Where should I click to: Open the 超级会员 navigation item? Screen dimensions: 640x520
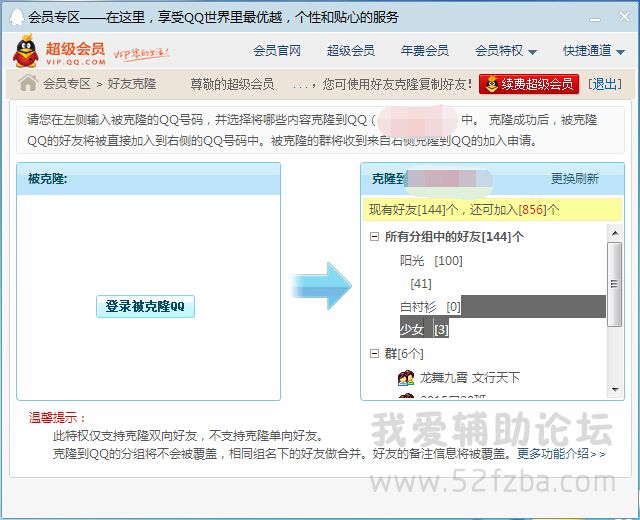(x=351, y=51)
